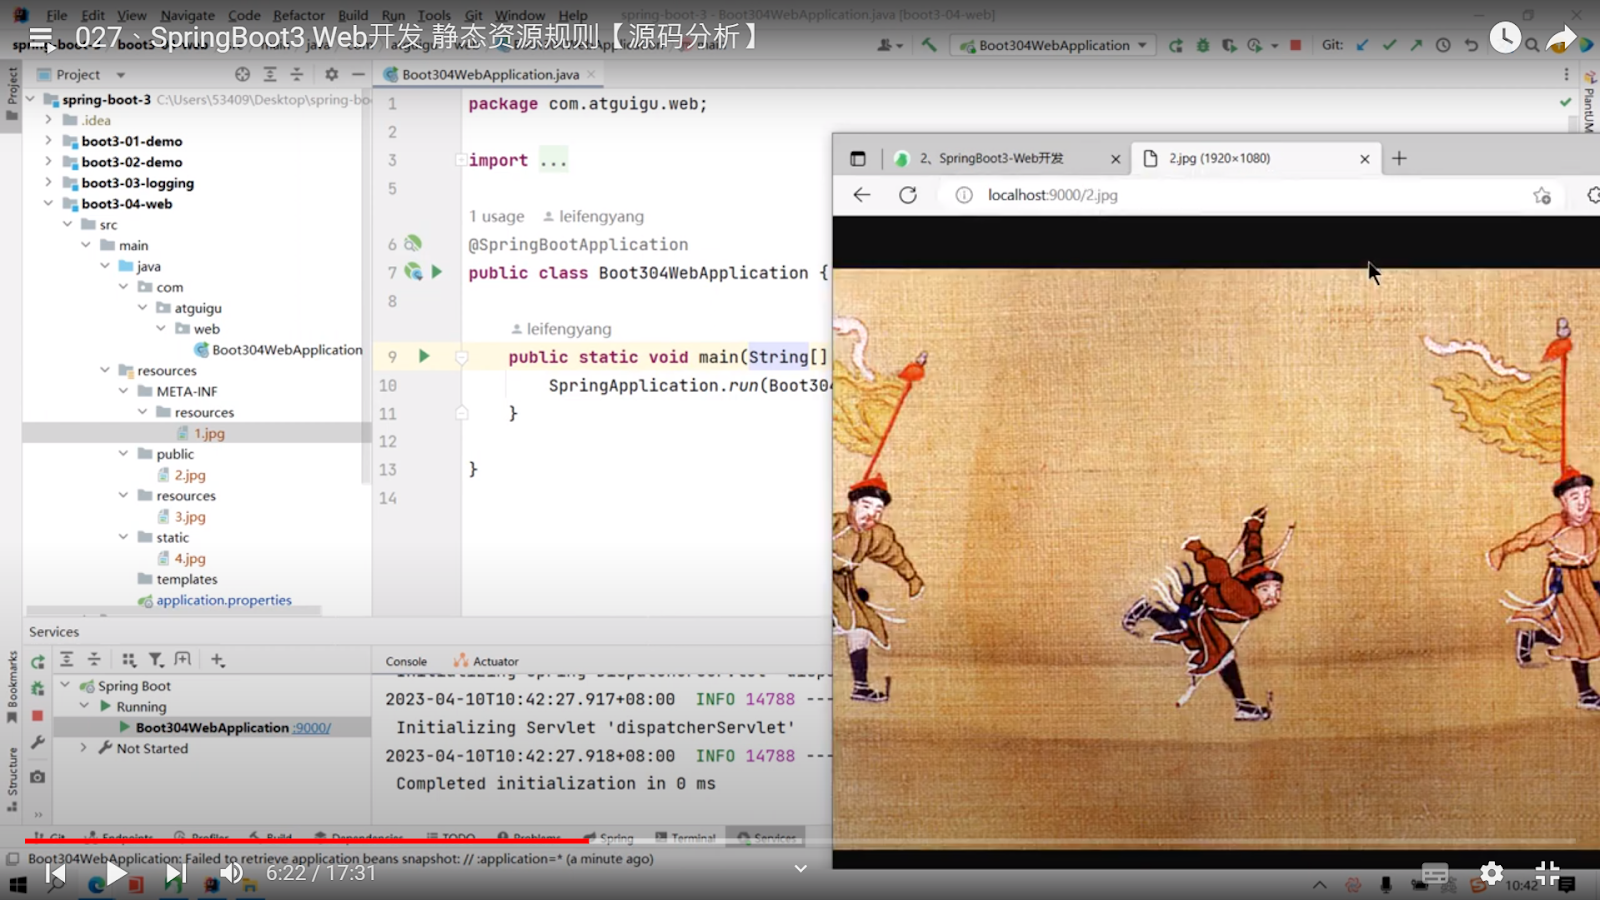Toggle import fold on line 3
This screenshot has height=900, width=1600.
point(459,160)
